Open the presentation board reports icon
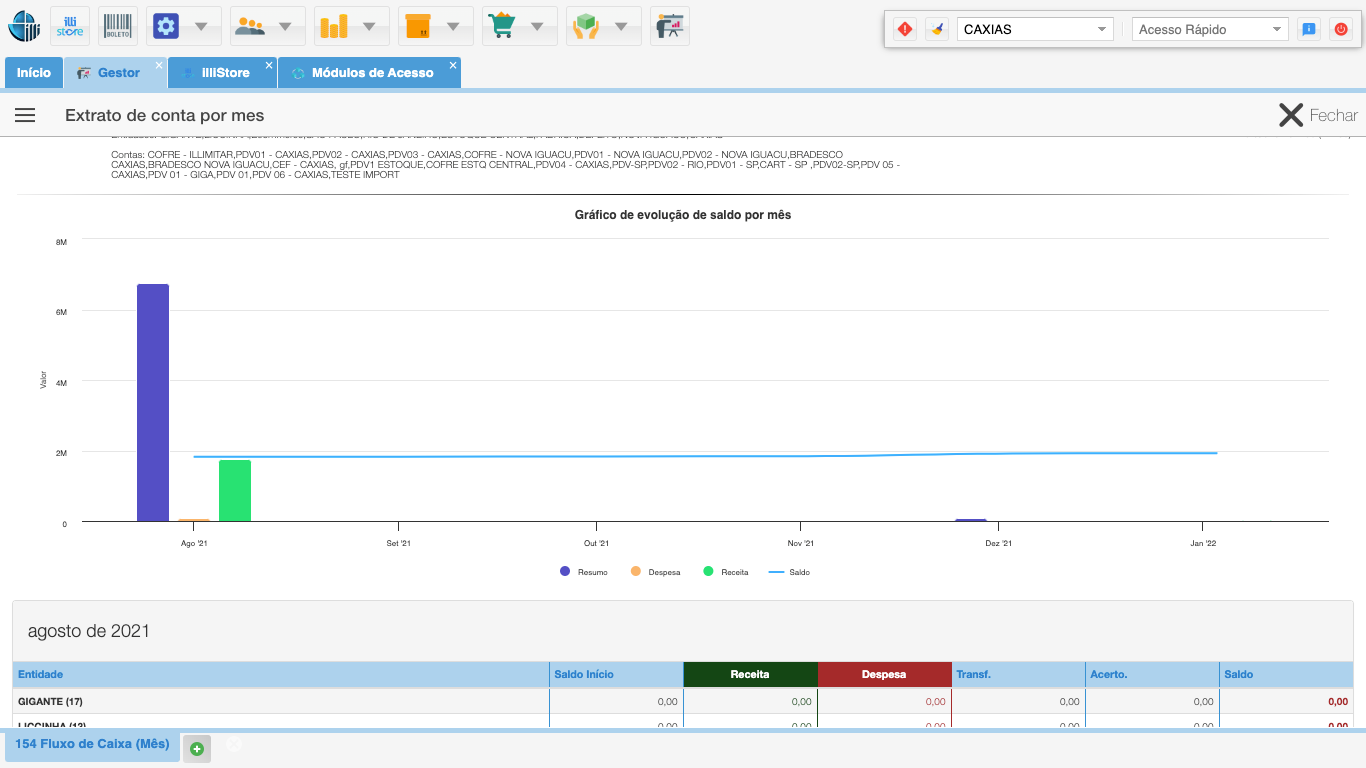1366x768 pixels. [x=669, y=26]
